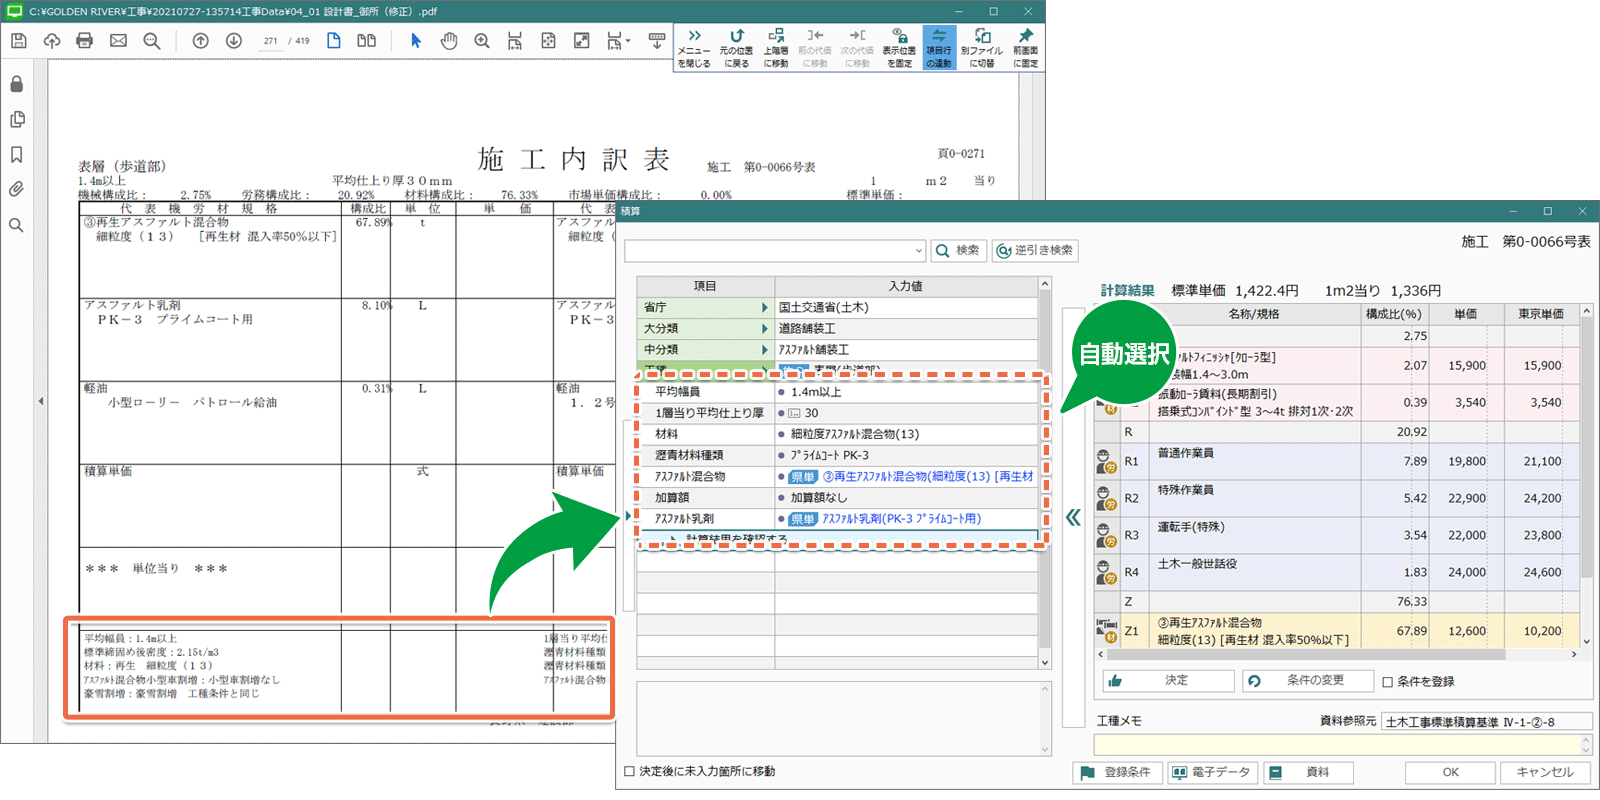This screenshot has width=1600, height=800.
Task: Click the fit page icon
Action: point(548,41)
